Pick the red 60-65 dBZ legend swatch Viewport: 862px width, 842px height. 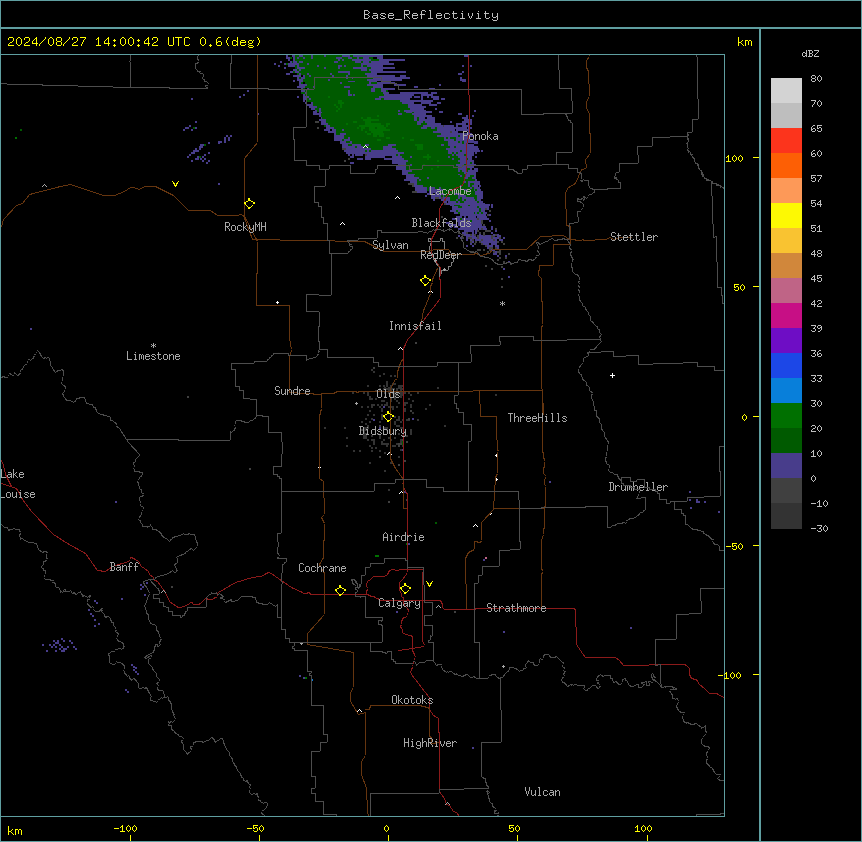click(786, 141)
